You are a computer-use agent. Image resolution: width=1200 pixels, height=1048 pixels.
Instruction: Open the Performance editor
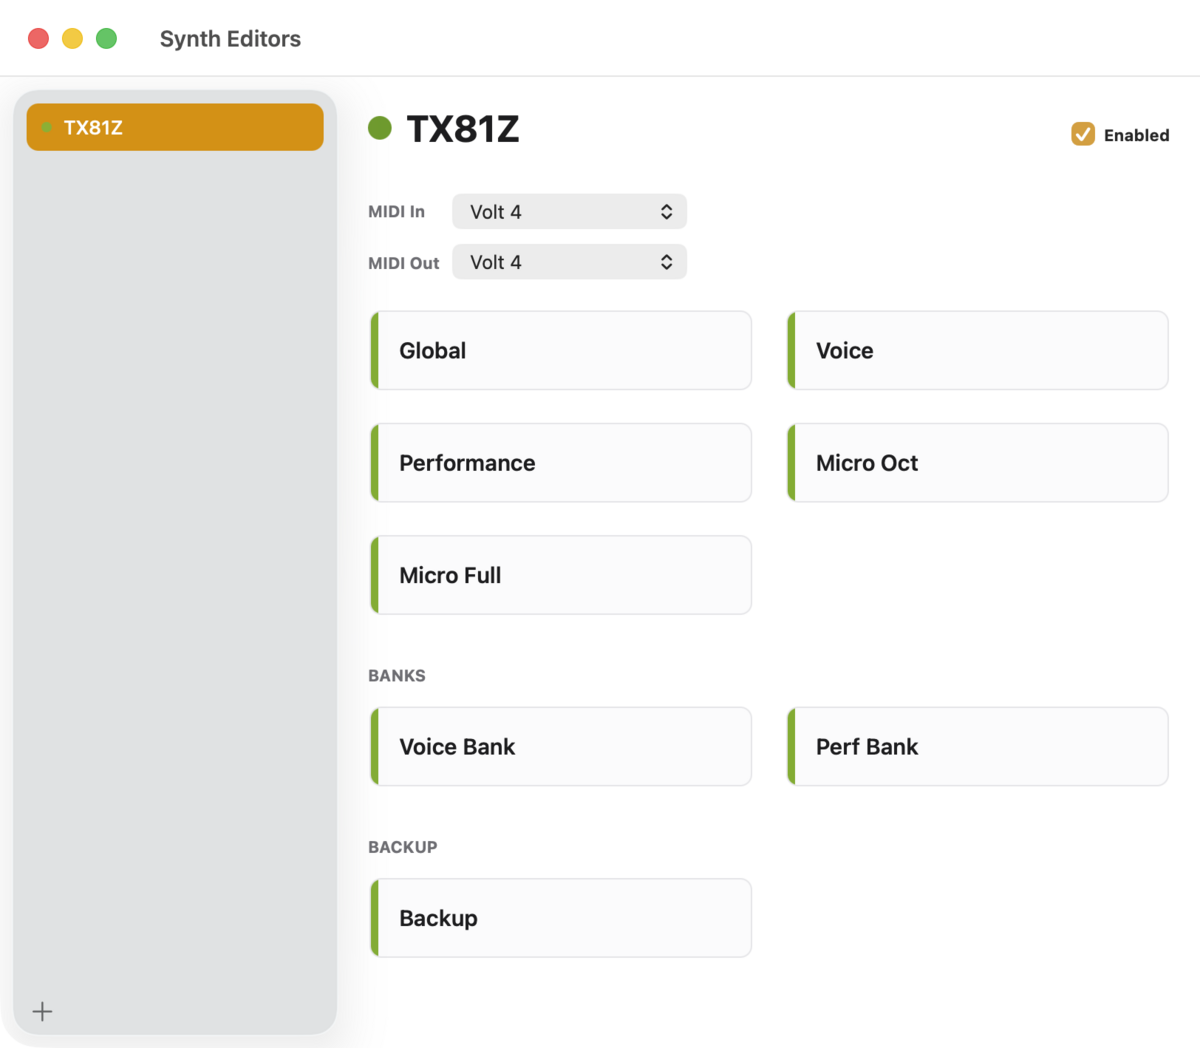pos(561,463)
